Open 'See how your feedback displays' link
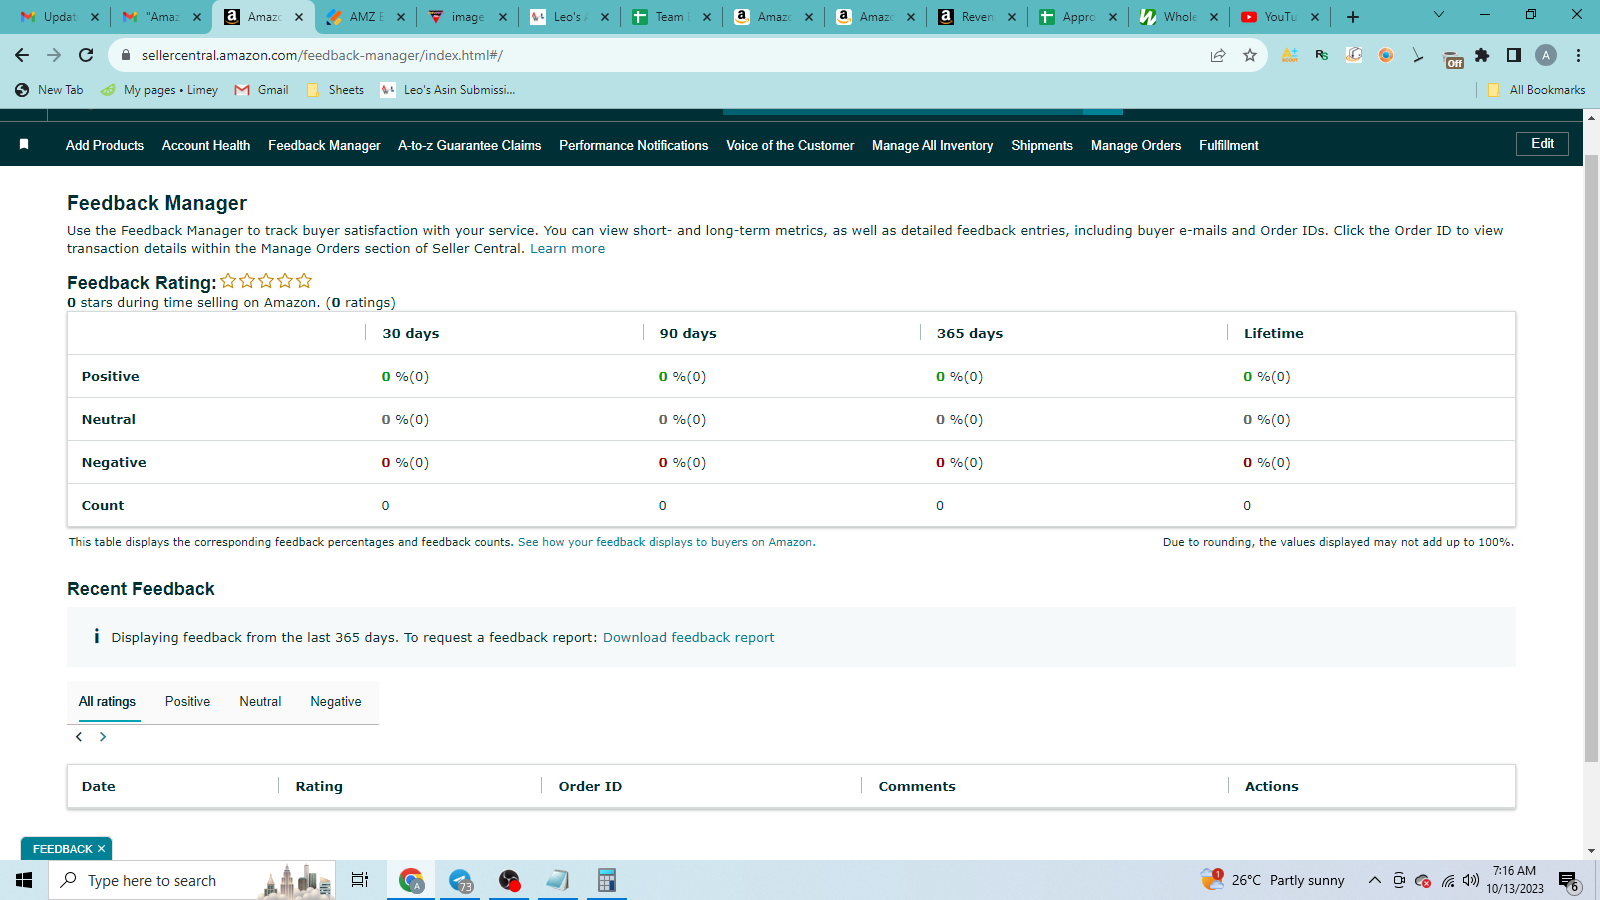The image size is (1600, 900). click(666, 542)
